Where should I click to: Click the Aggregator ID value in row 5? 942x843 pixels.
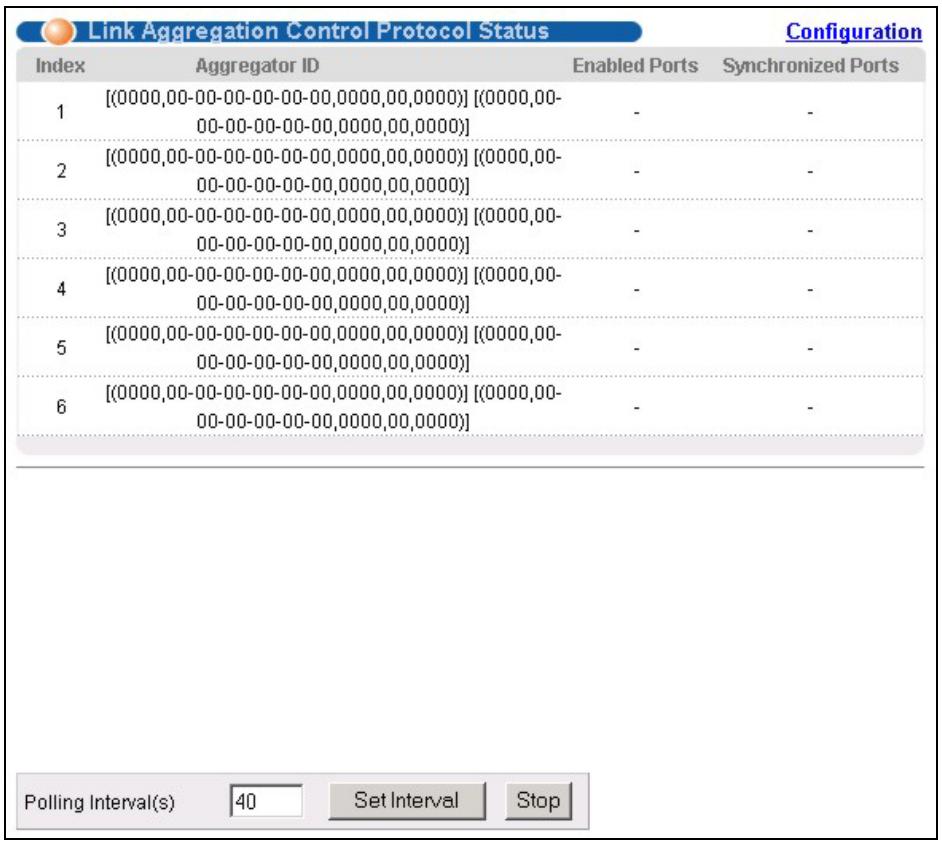[x=333, y=347]
